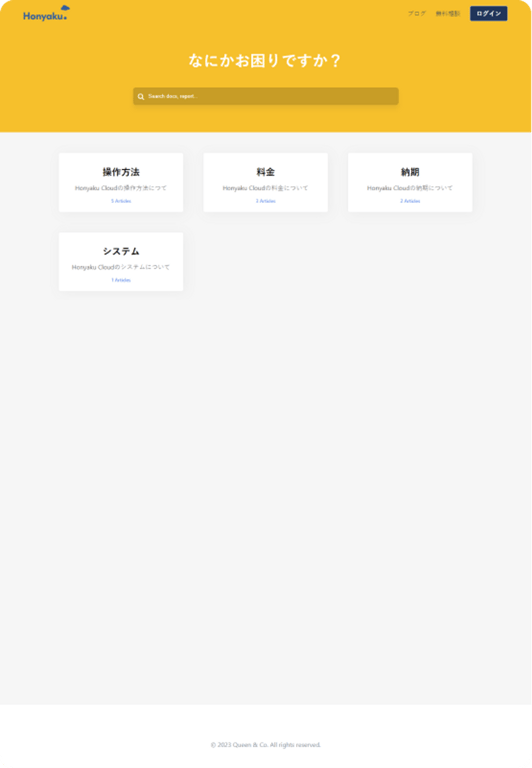The image size is (532, 768).
Task: Click the ログイン button
Action: (488, 14)
